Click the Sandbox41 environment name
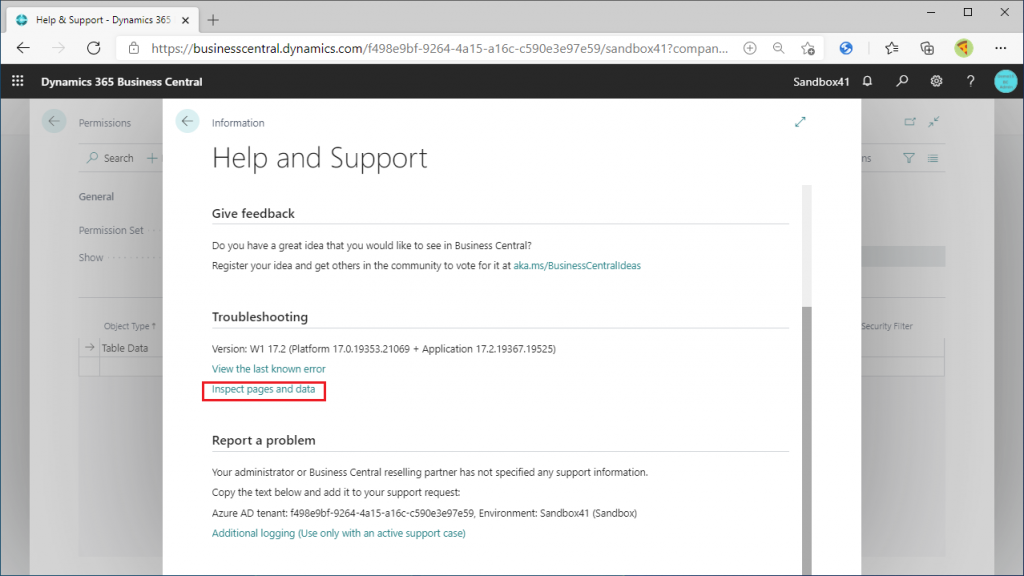1024x576 pixels. tap(821, 82)
